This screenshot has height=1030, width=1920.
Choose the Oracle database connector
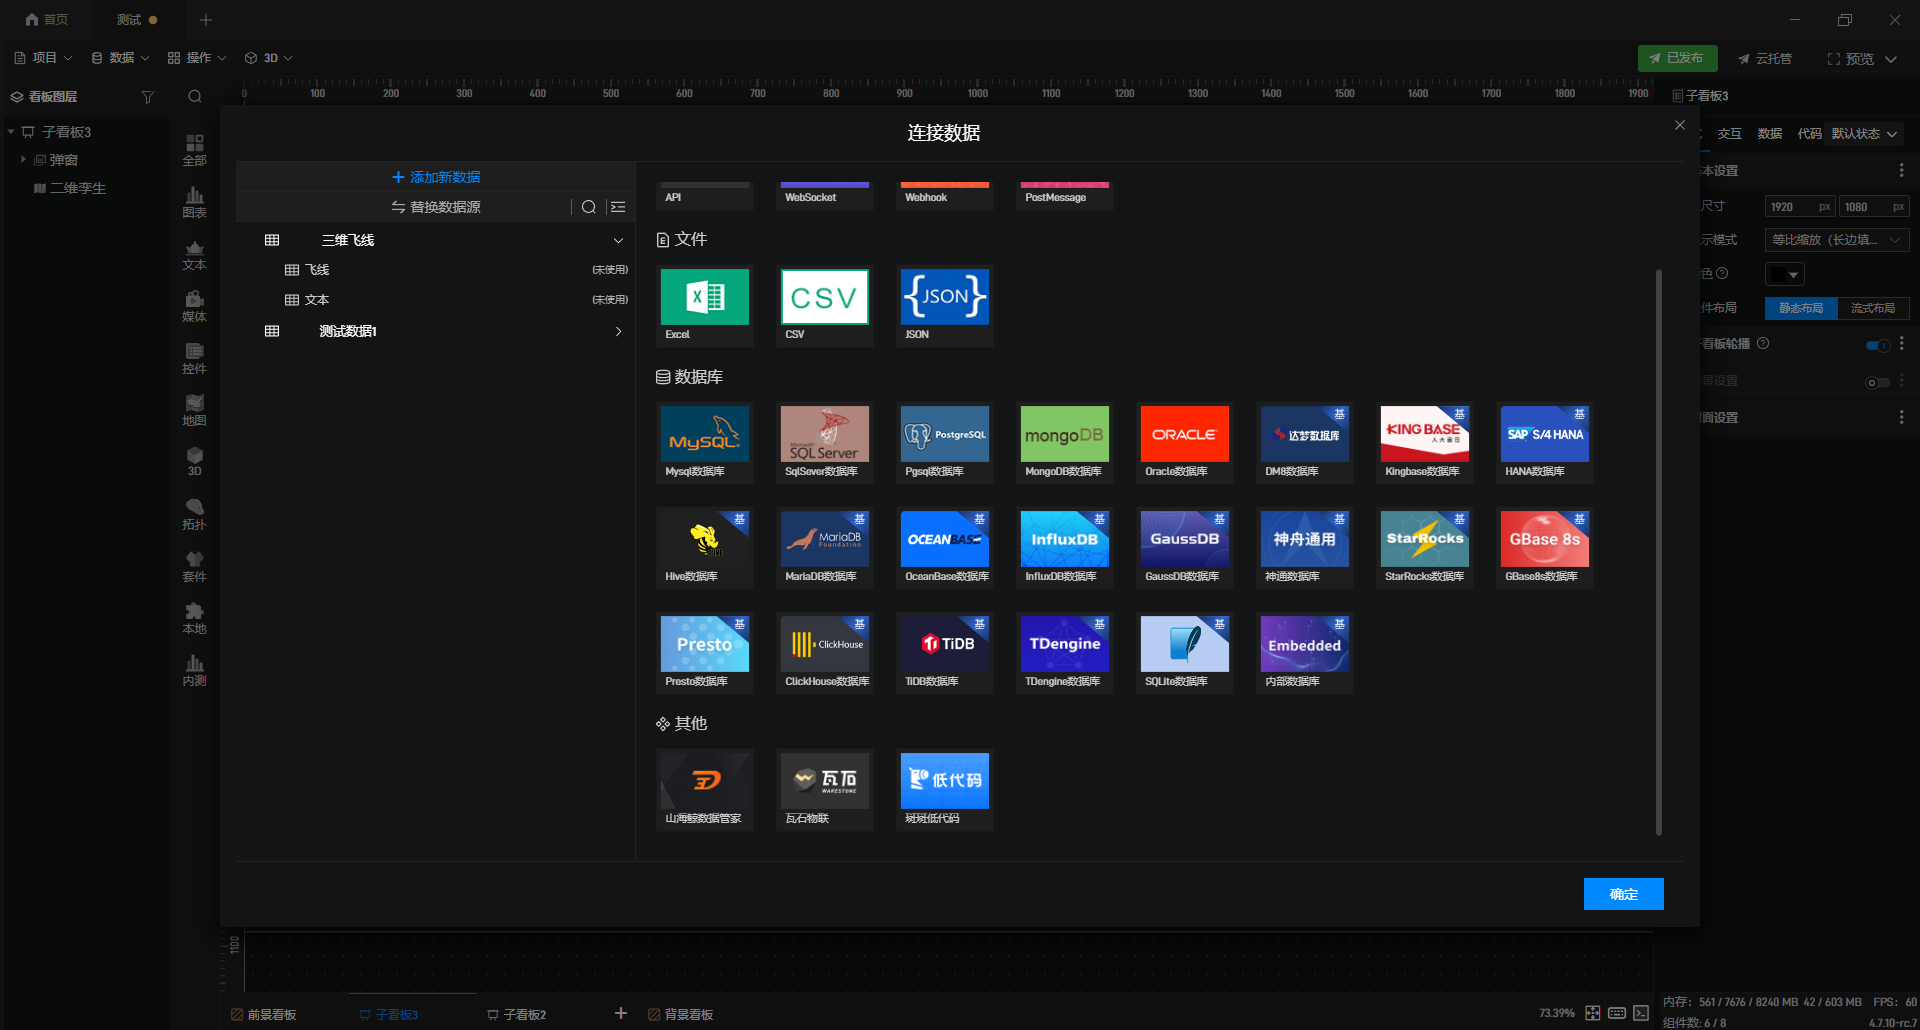[x=1184, y=442]
